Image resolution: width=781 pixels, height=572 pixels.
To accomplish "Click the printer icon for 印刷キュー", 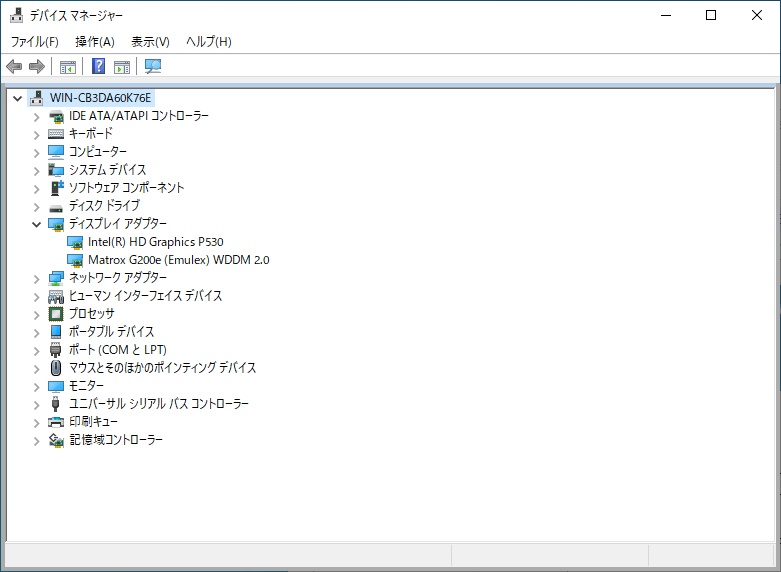I will (x=56, y=422).
